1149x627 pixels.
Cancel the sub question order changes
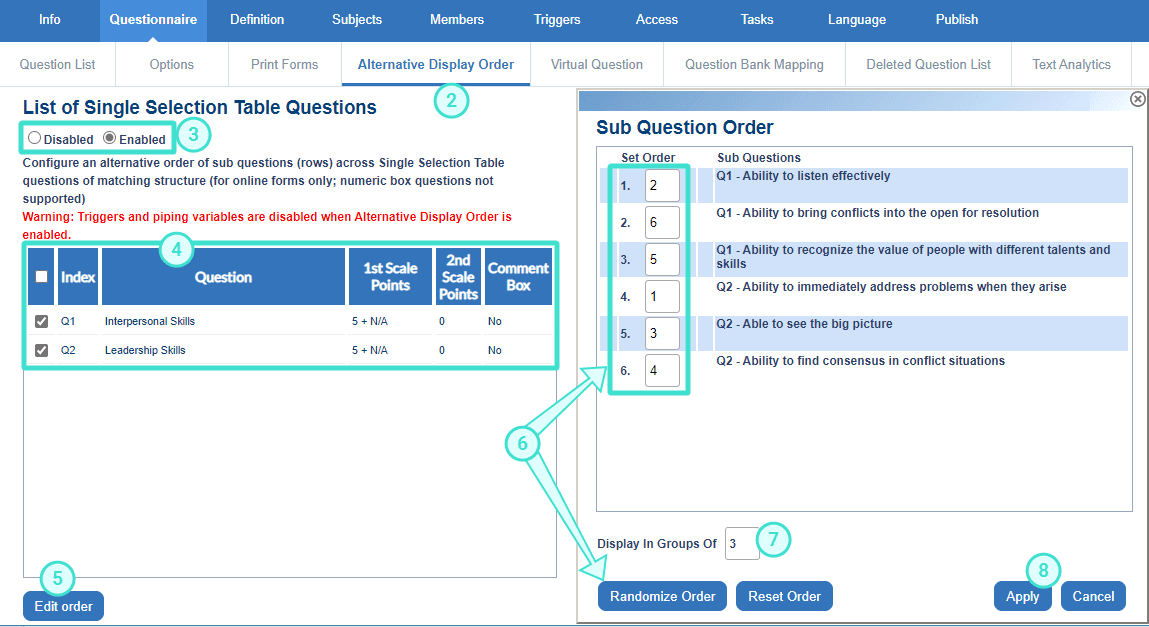coord(1093,597)
